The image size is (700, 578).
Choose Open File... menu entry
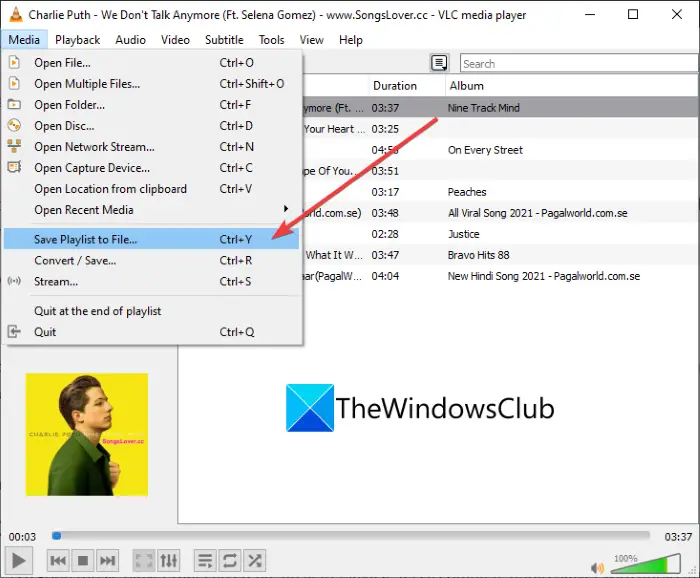(151, 62)
